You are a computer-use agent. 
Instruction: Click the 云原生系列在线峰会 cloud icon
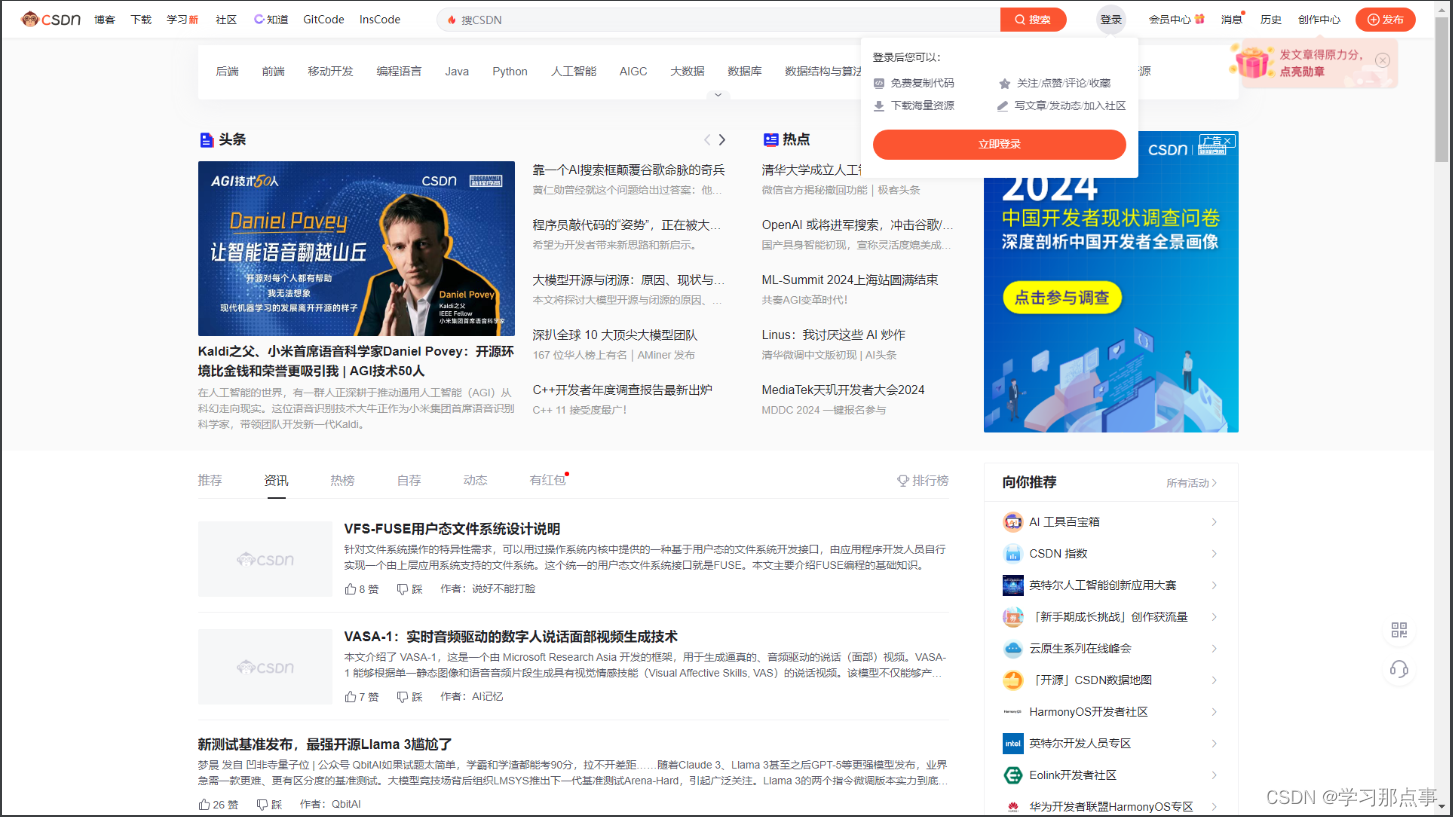[x=1012, y=649]
